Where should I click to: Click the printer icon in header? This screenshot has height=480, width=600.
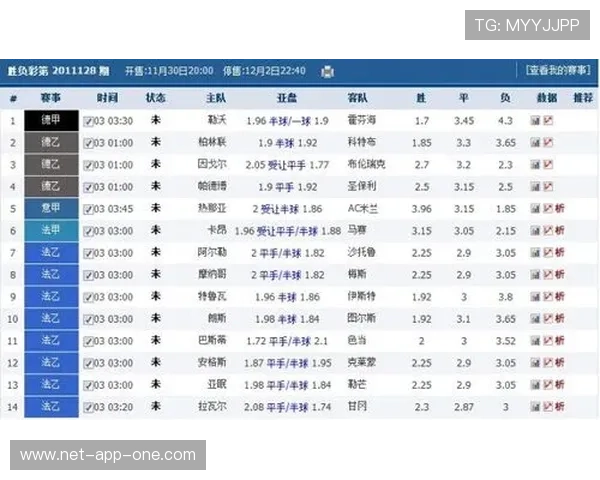[x=327, y=71]
